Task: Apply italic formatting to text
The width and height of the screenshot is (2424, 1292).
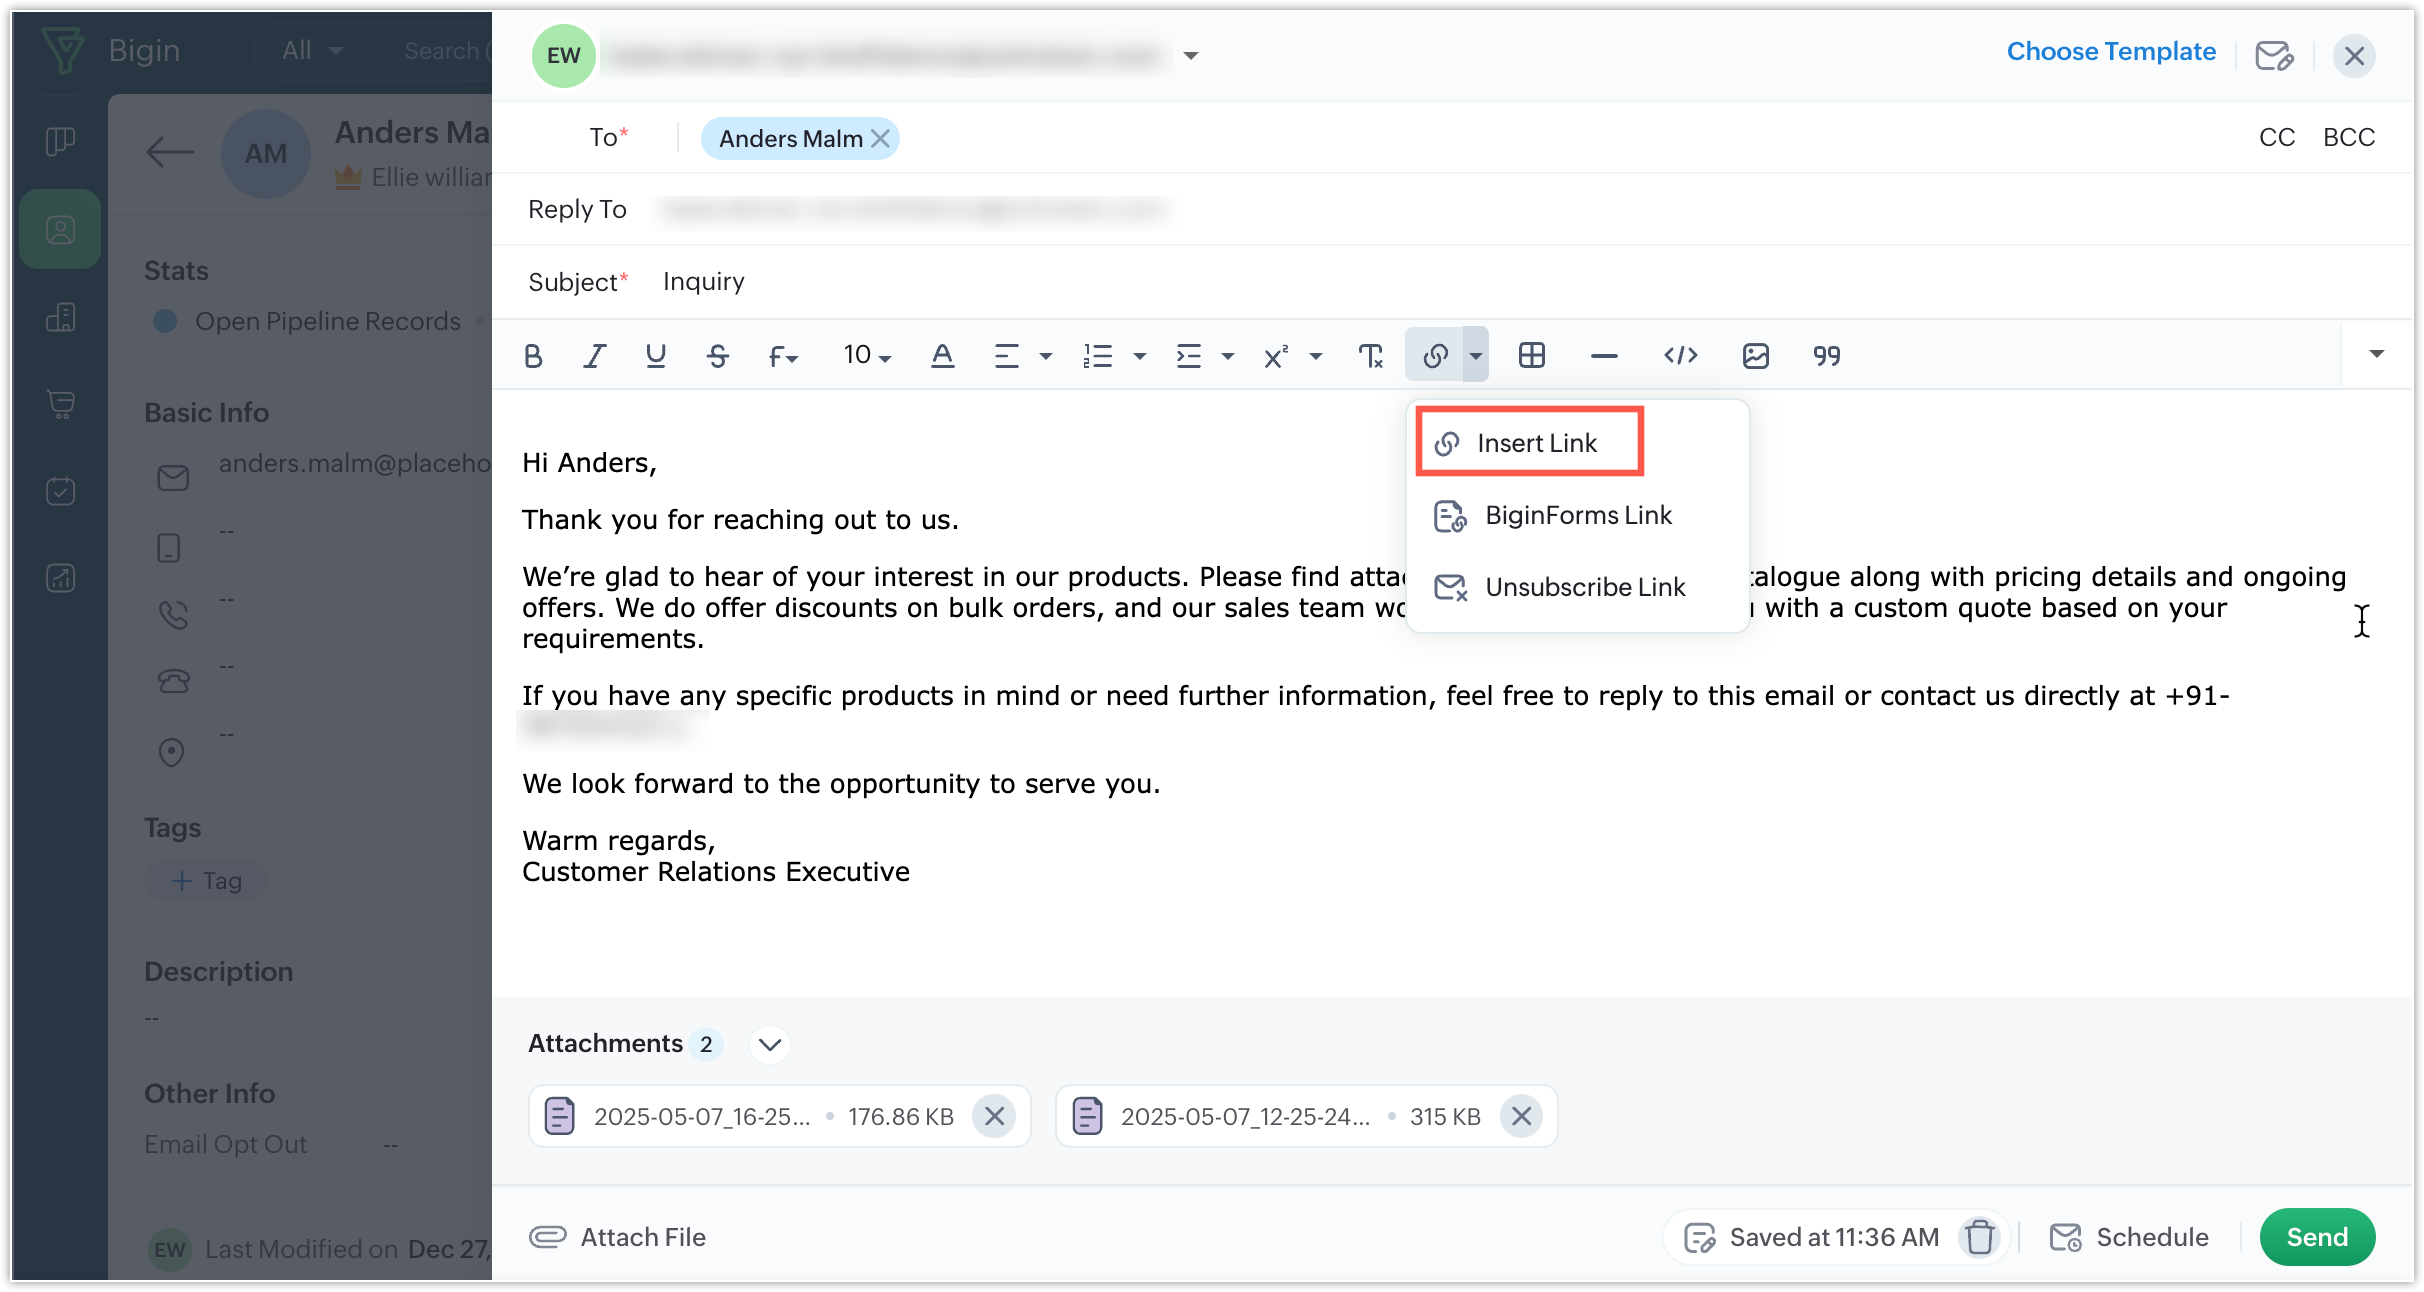Action: (595, 356)
